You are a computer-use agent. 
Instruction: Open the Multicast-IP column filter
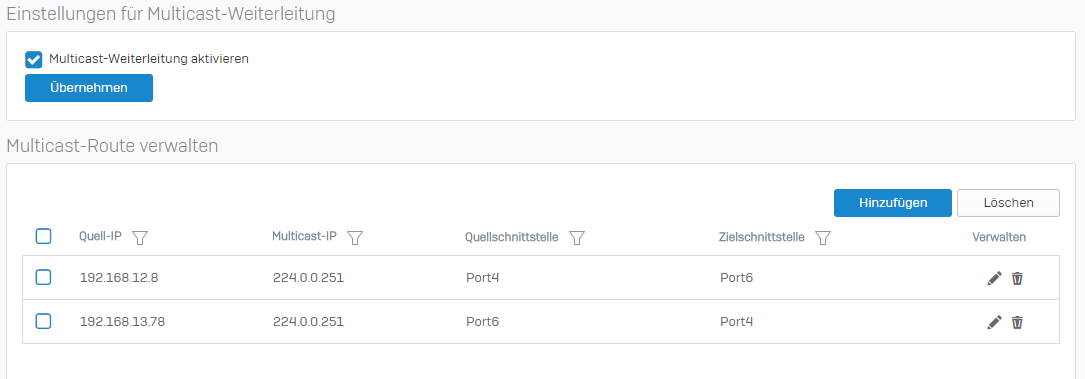coord(355,237)
